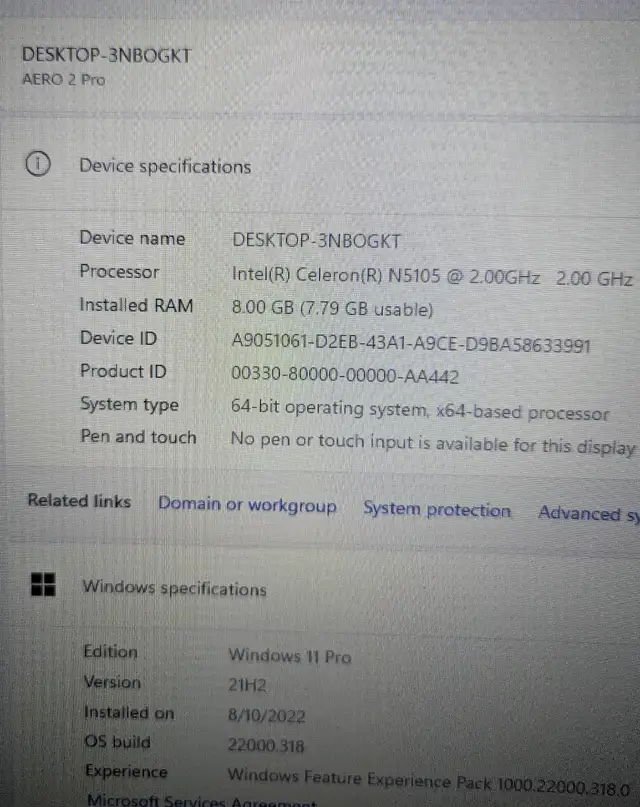Click the Installed RAM label
Viewport: 640px width, 807px height.
(x=136, y=305)
